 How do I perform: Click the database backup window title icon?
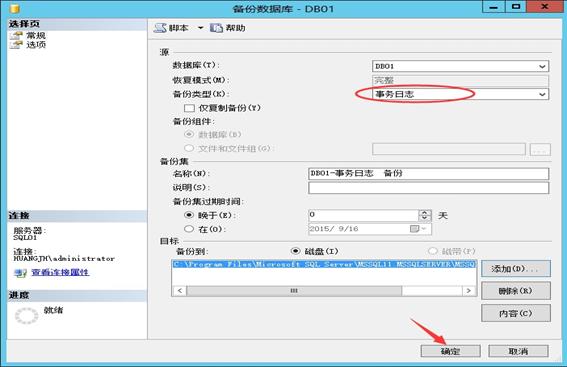pos(14,8)
